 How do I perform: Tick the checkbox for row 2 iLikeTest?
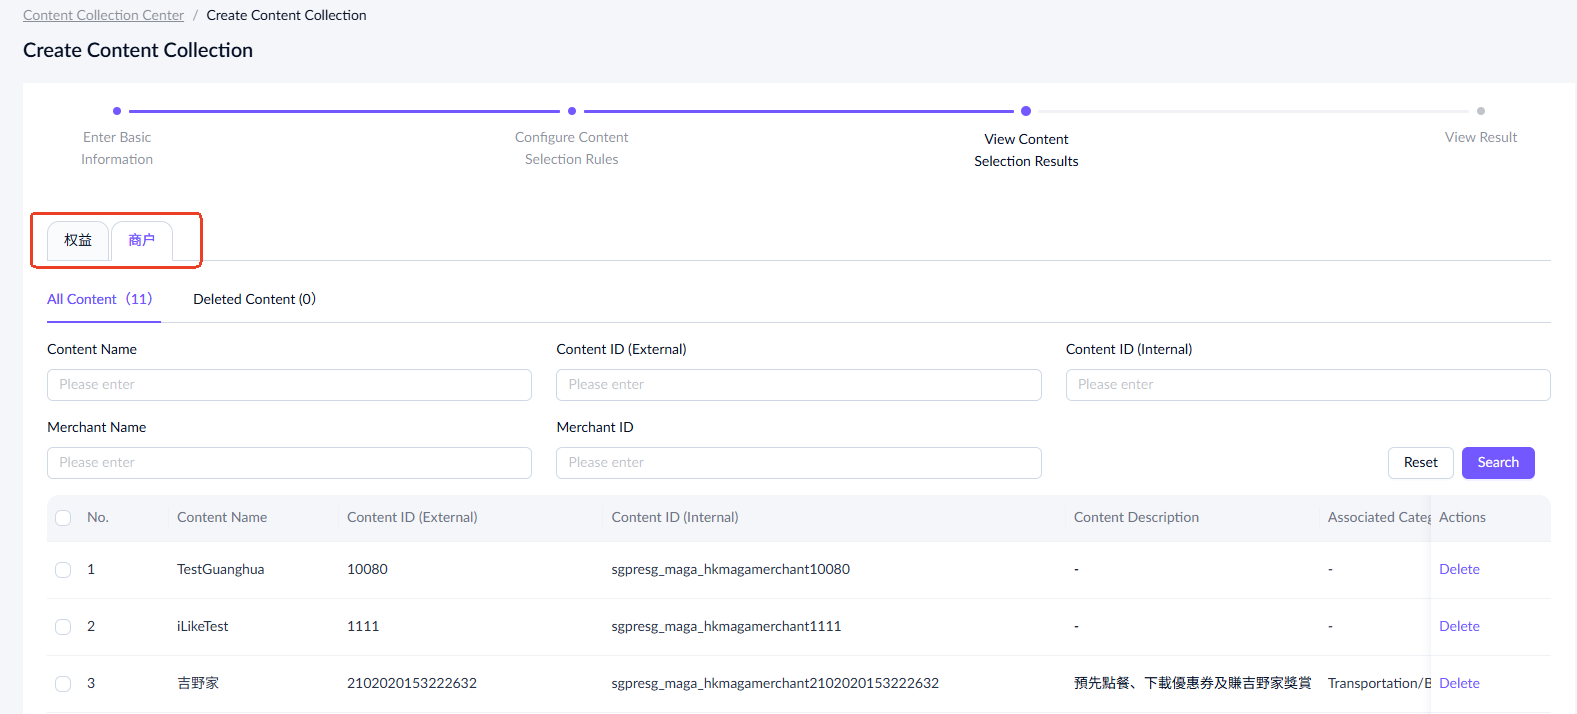point(63,627)
